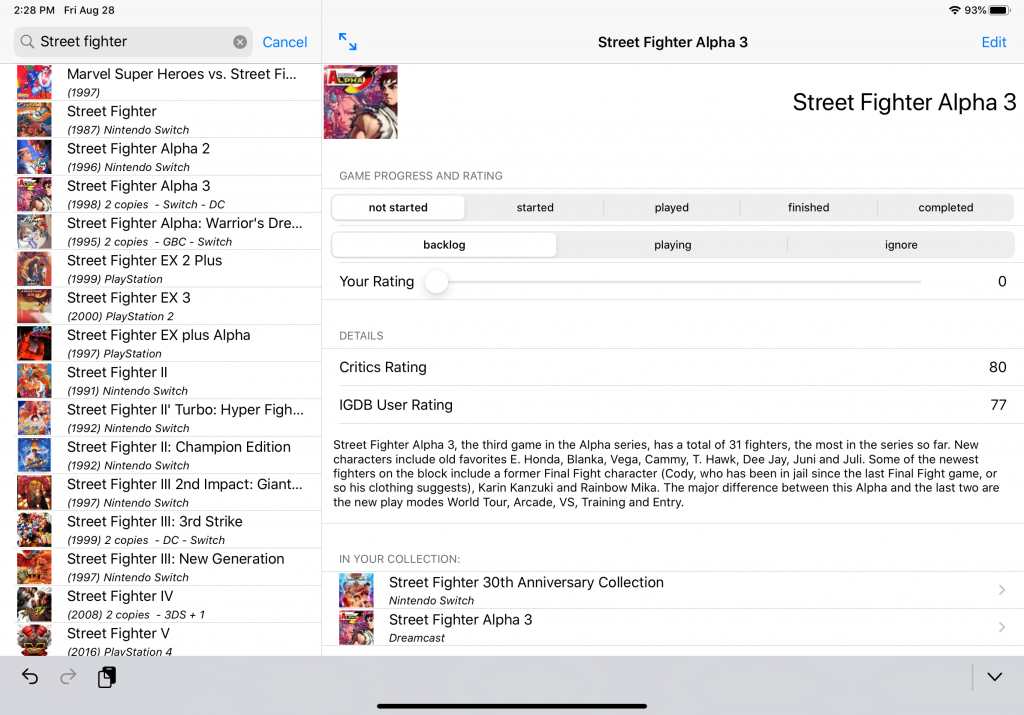This screenshot has width=1024, height=715.
Task: Cancel the search
Action: [285, 42]
